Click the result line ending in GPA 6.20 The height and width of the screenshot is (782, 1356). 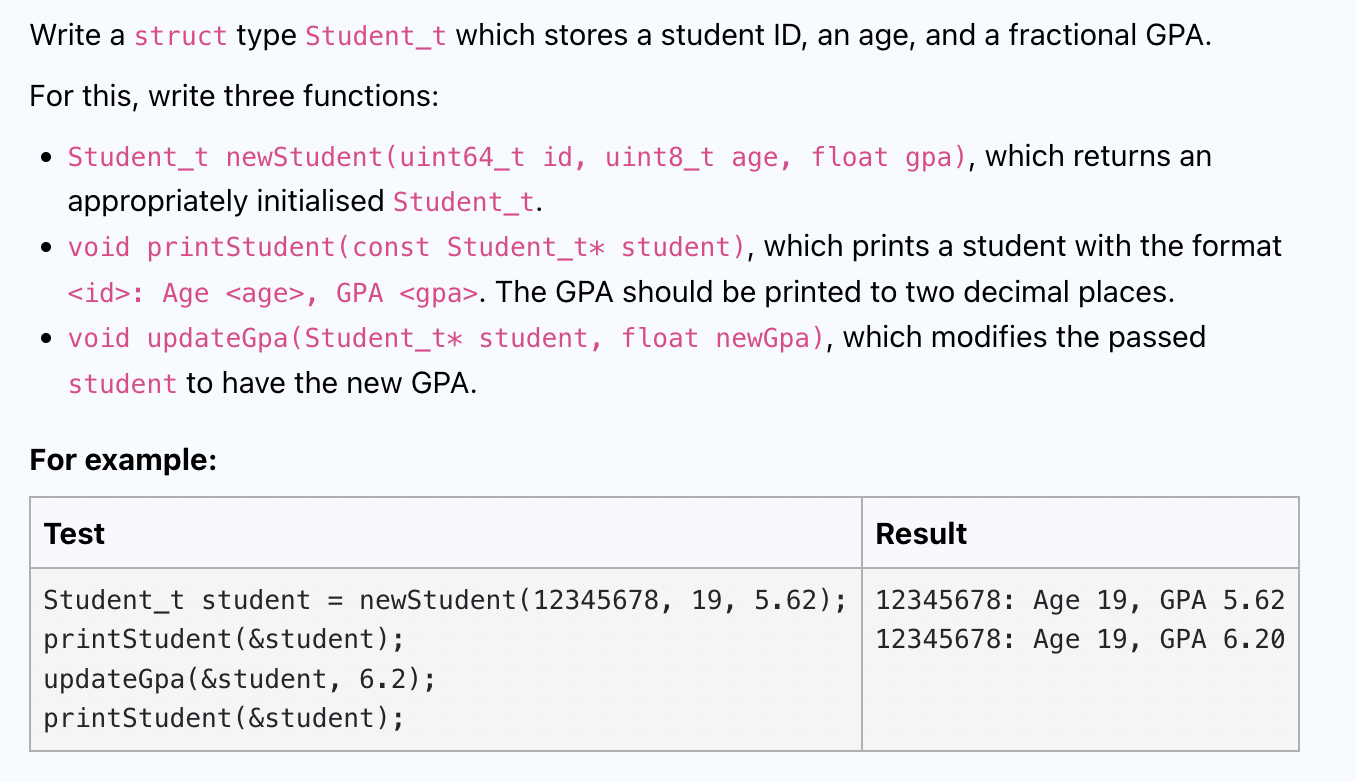pos(1080,640)
